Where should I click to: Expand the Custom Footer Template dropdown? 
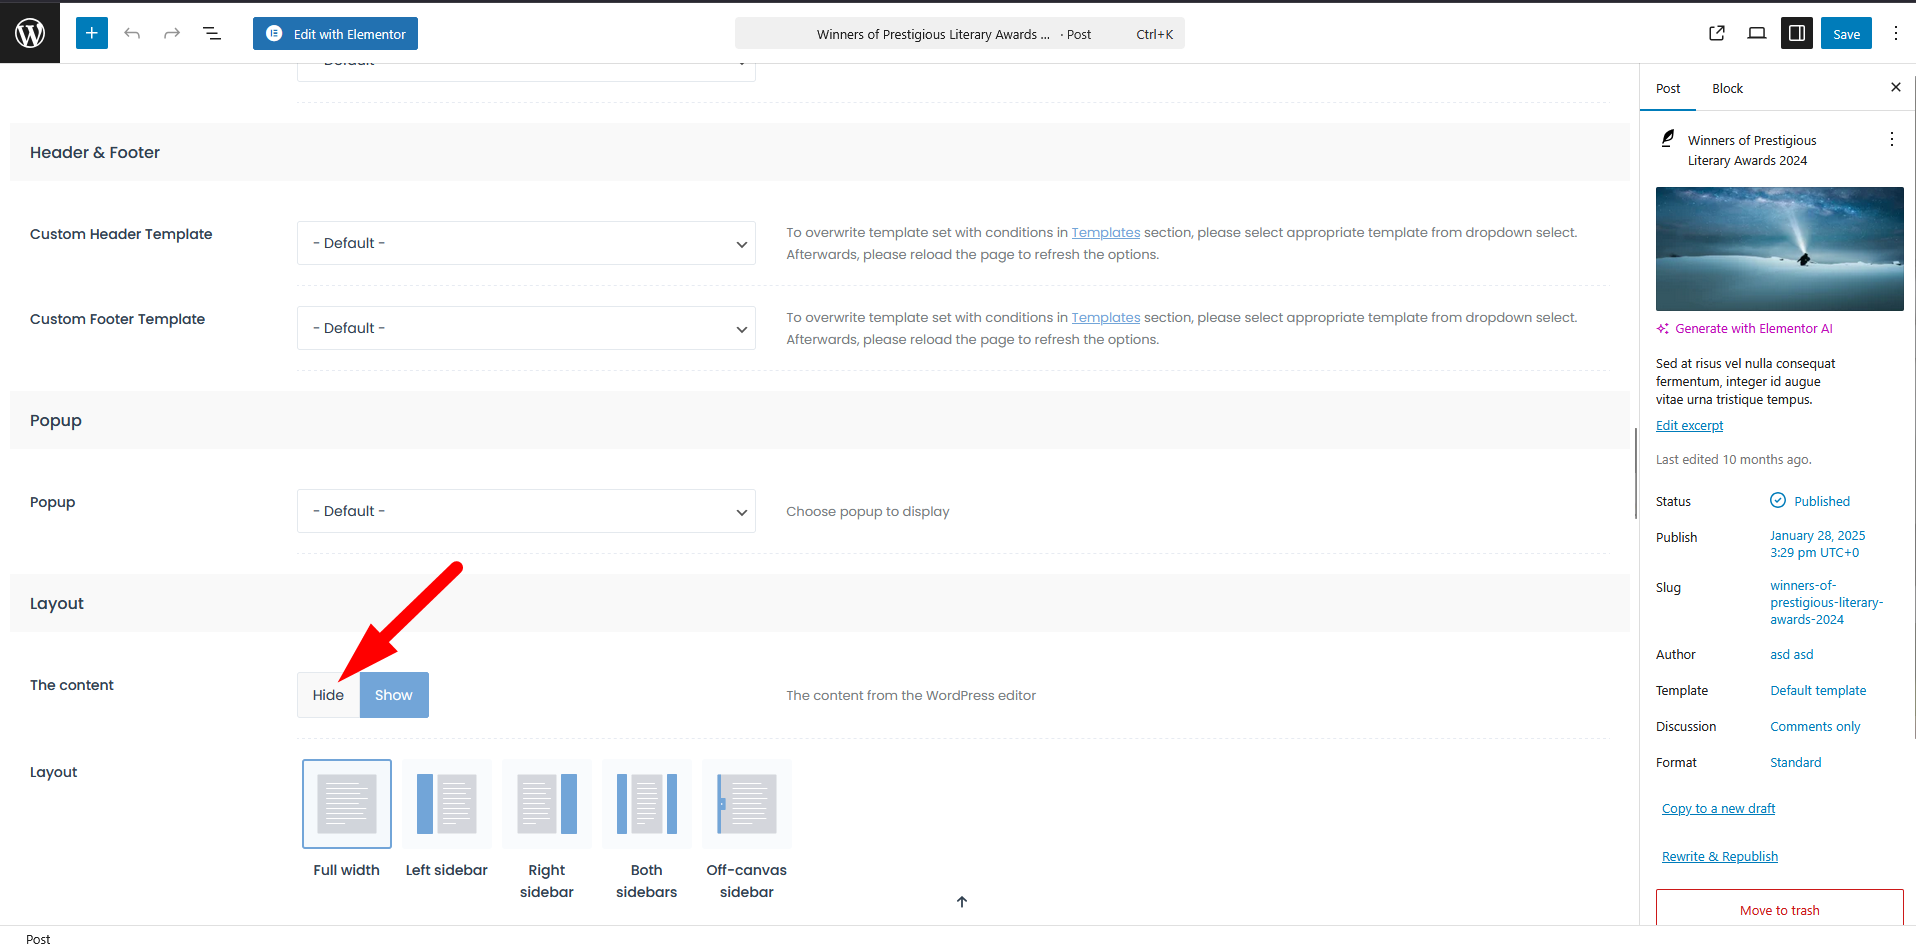point(526,328)
